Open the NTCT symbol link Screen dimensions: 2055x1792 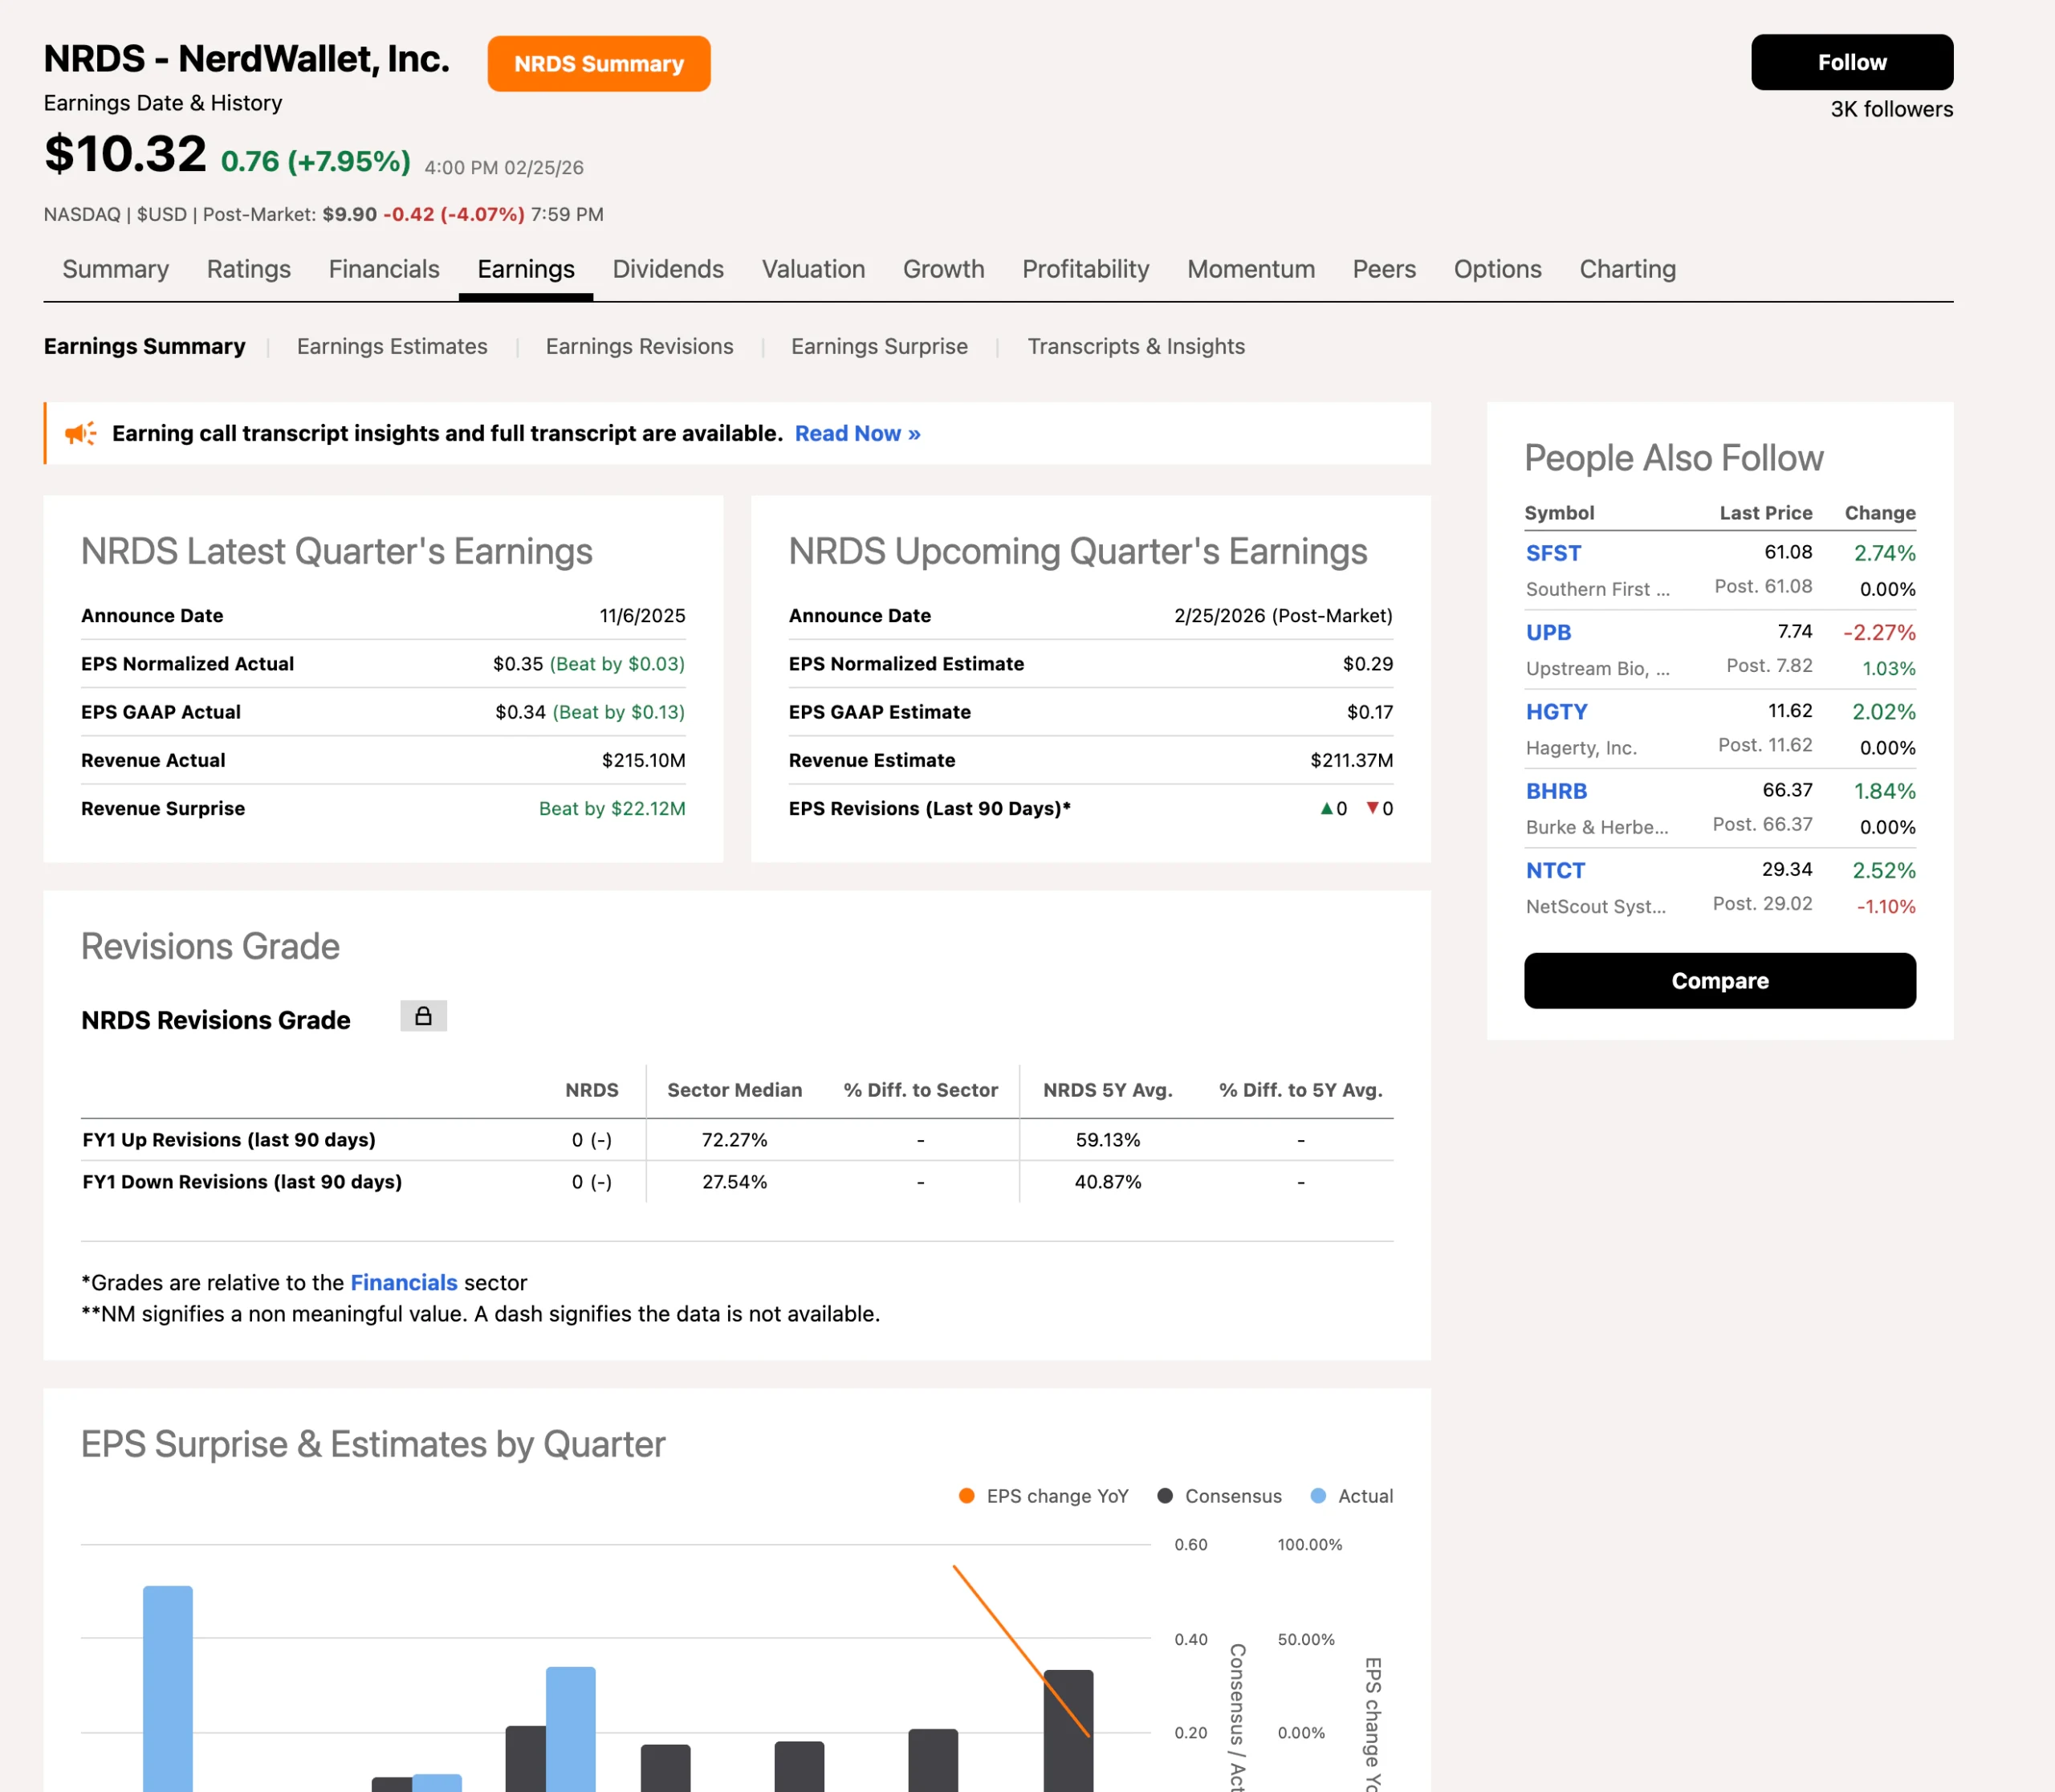pyautogui.click(x=1555, y=870)
